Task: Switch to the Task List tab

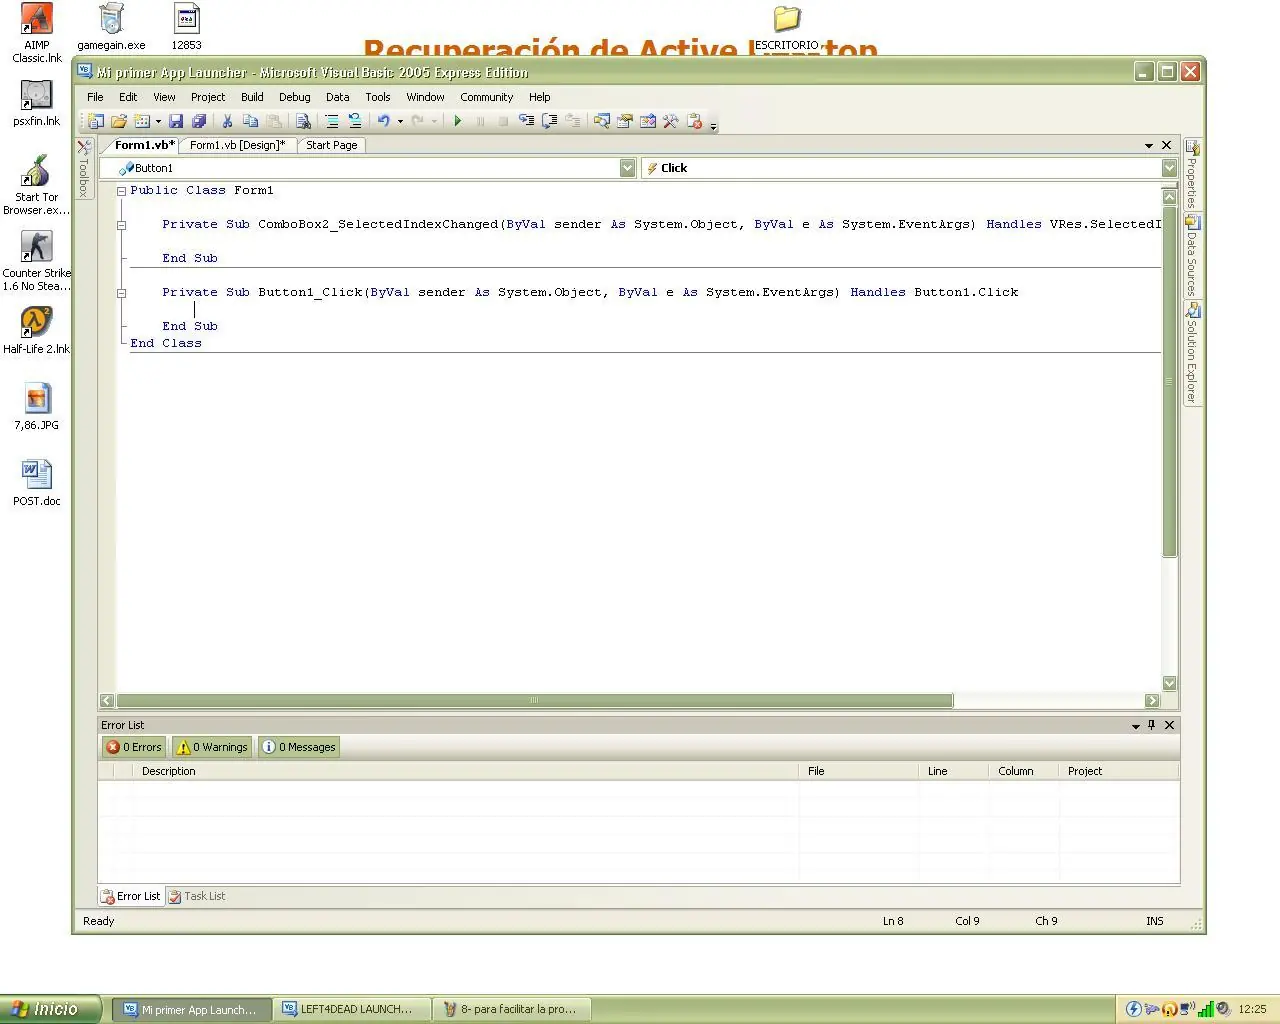Action: (197, 896)
